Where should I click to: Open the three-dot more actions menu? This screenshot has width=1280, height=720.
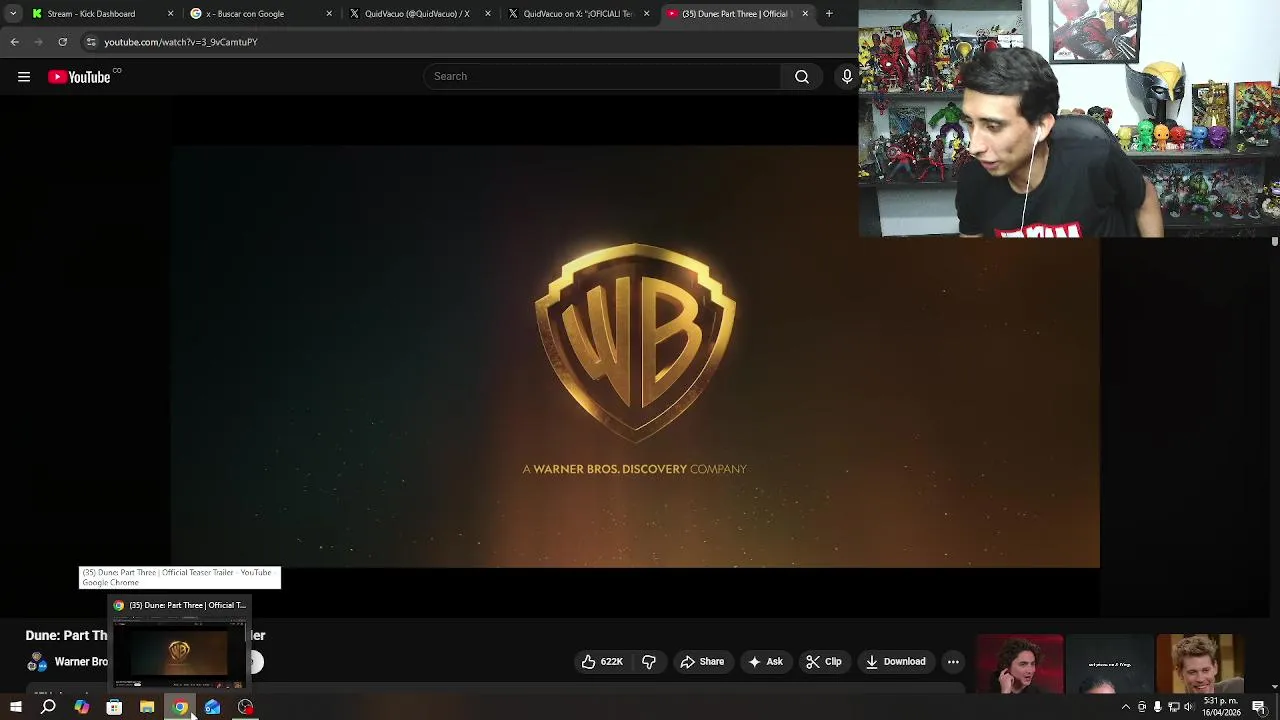coord(953,662)
